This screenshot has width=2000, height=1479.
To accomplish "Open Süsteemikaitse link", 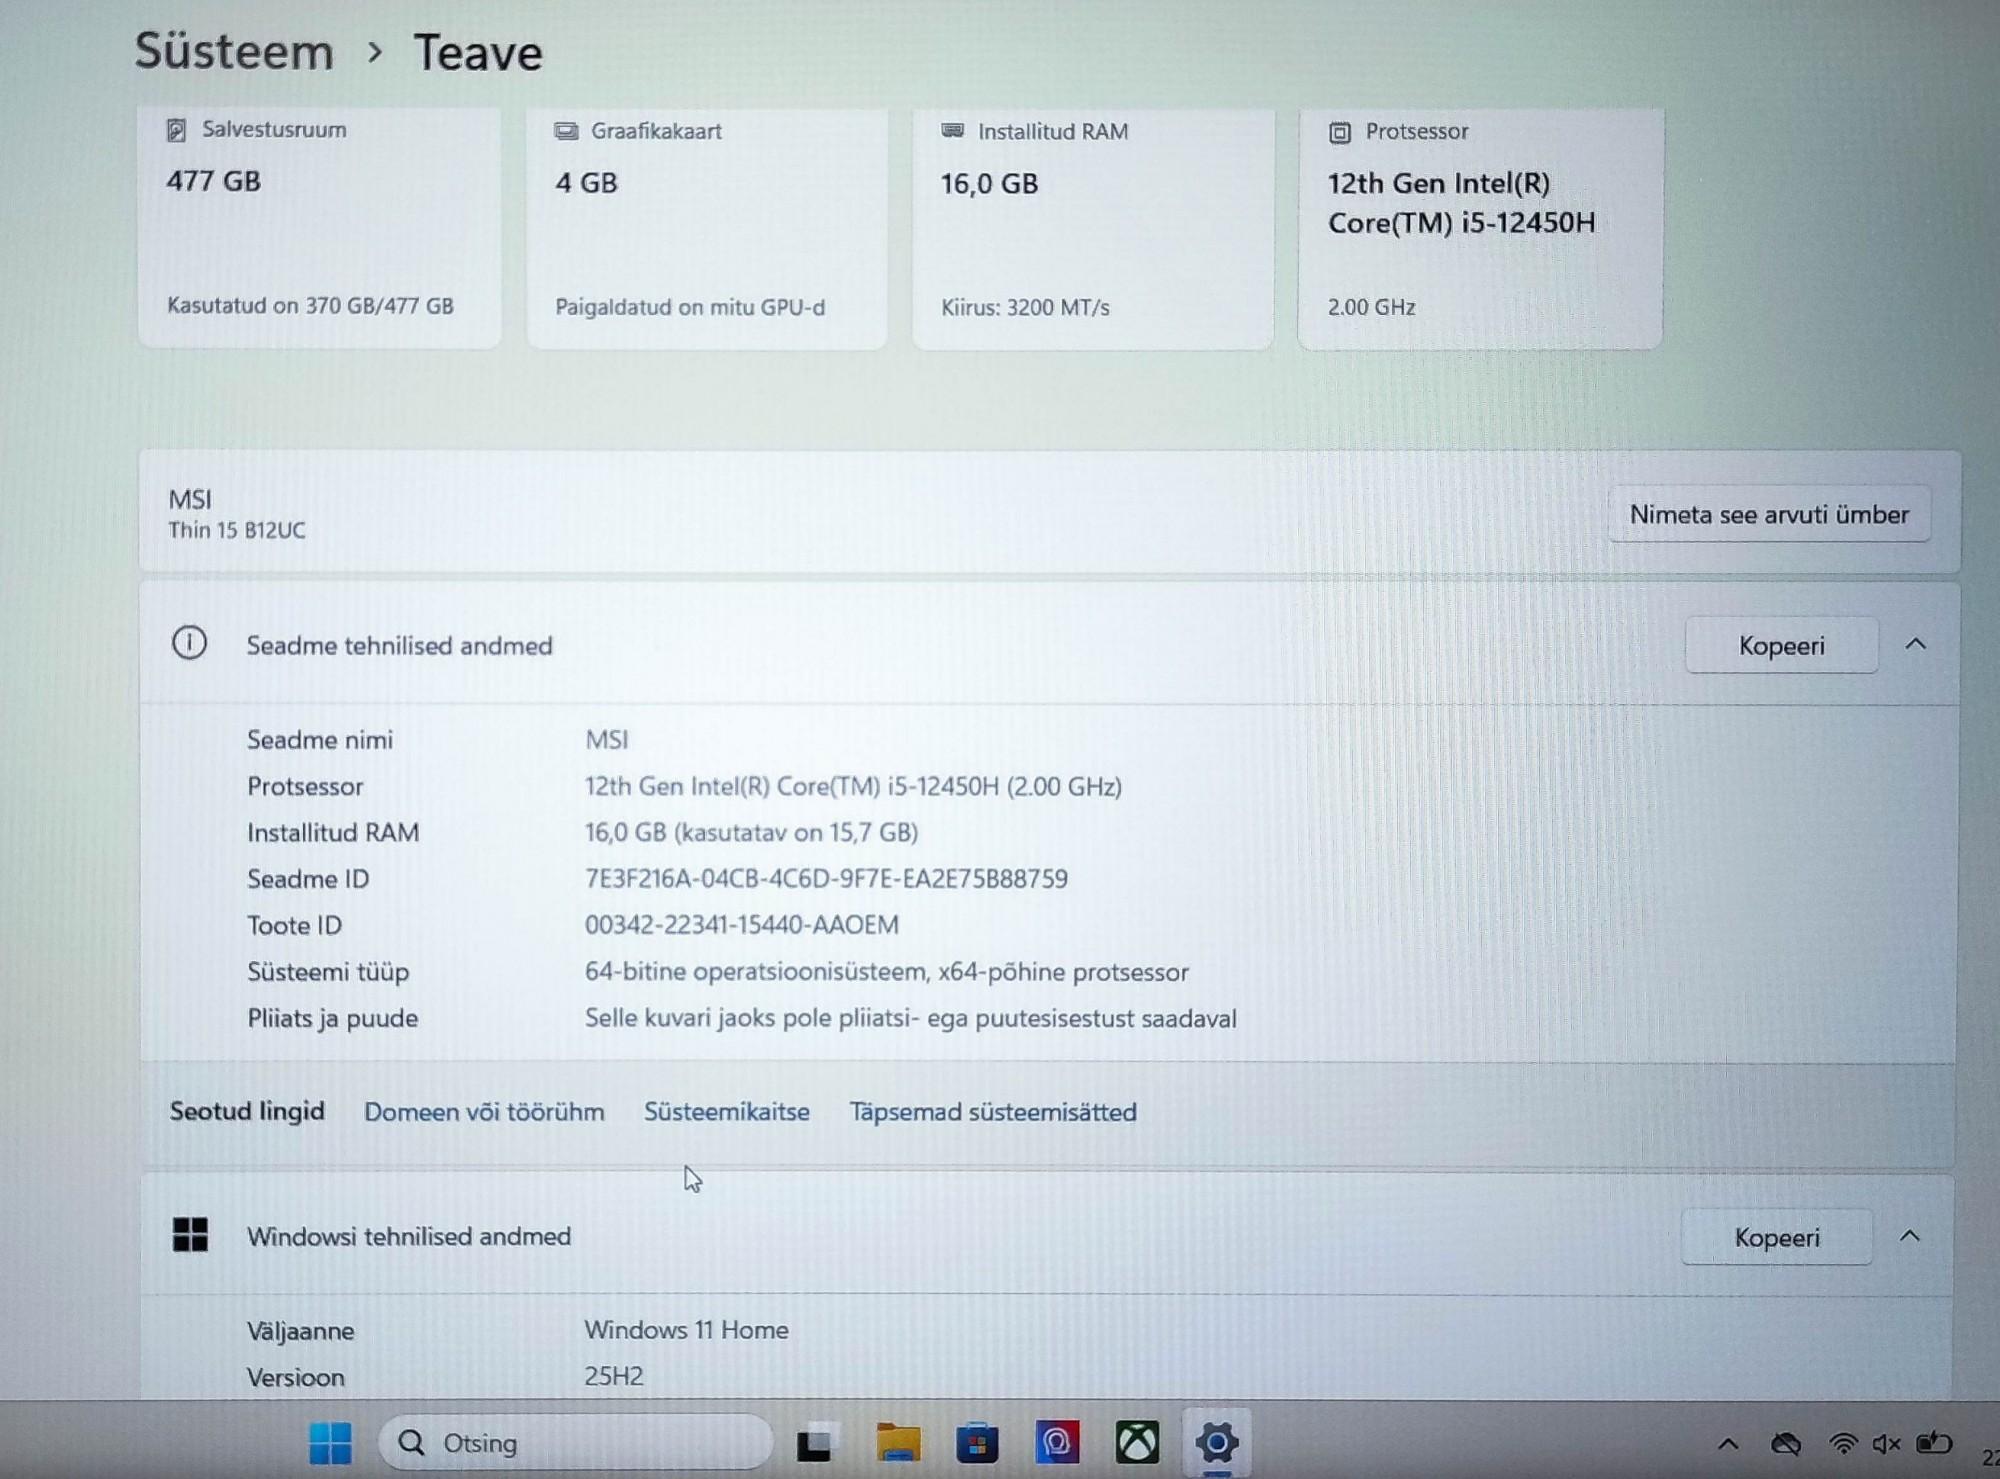I will 726,1112.
